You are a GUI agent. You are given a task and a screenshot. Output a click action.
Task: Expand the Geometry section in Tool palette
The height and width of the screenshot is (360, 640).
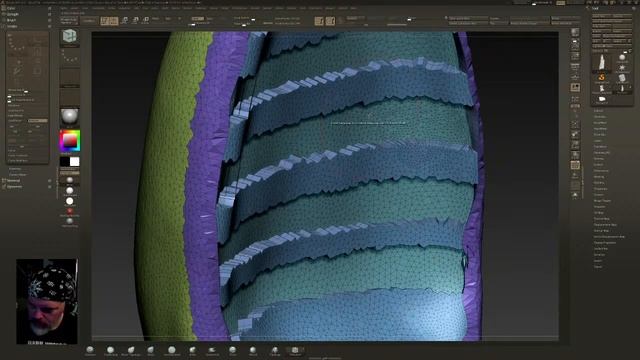(600, 117)
